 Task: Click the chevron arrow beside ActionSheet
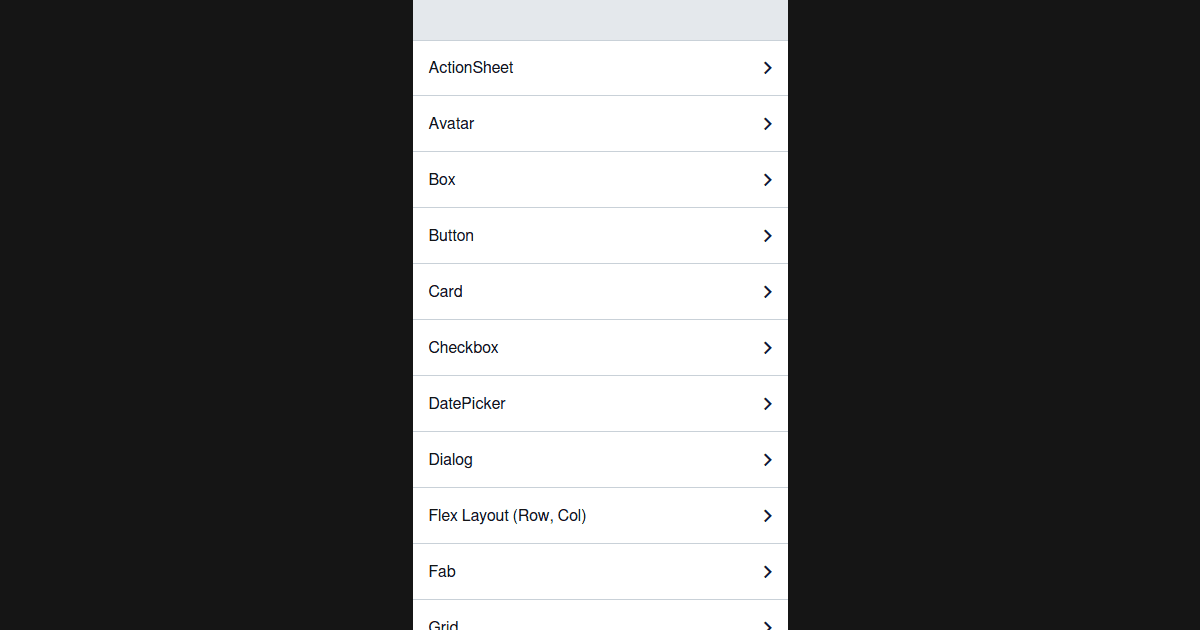[767, 68]
